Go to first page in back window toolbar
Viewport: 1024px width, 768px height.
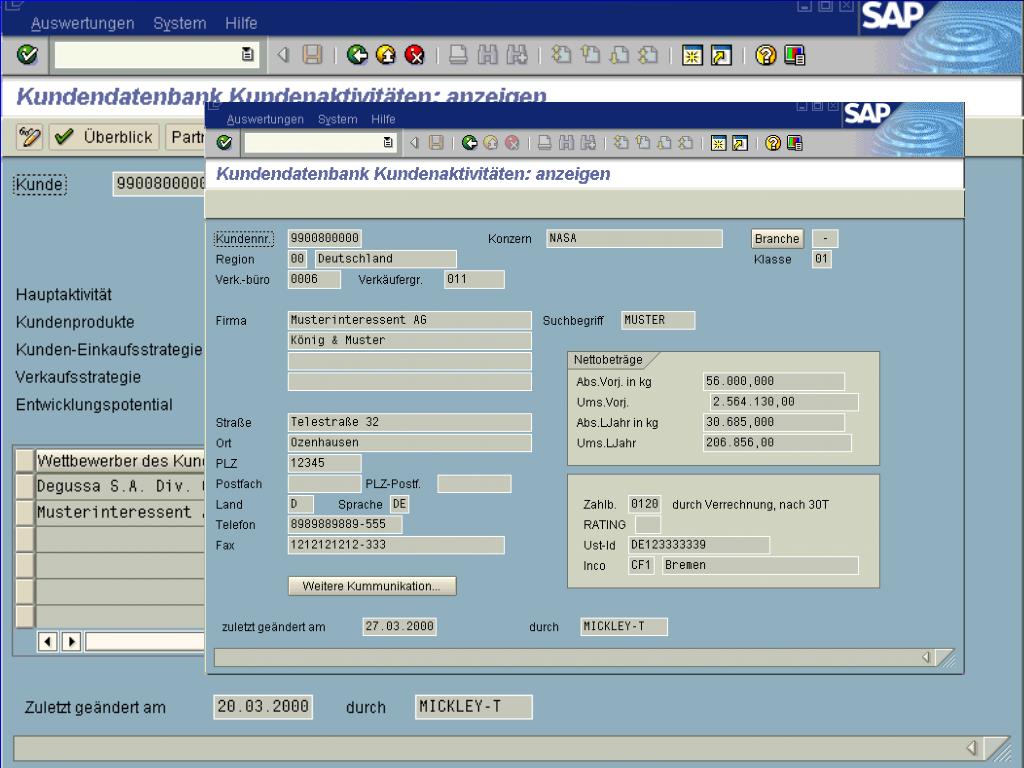click(561, 55)
